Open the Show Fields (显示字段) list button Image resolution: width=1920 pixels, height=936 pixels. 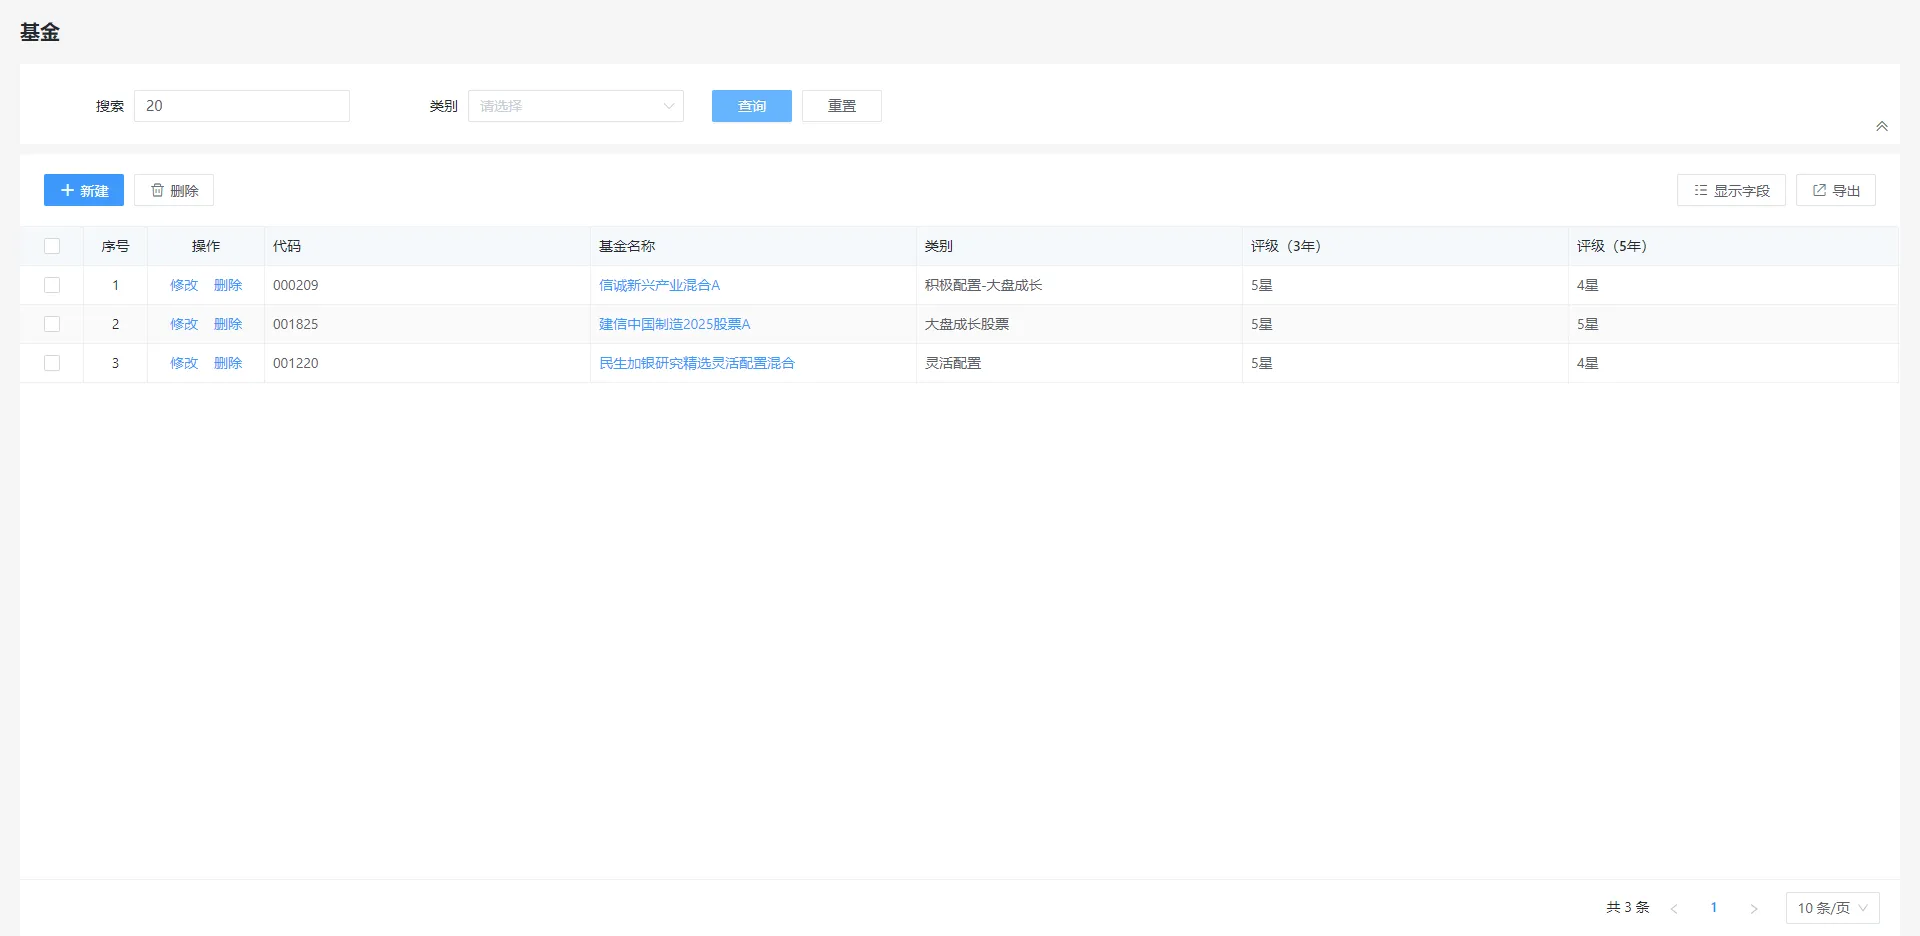coord(1731,190)
